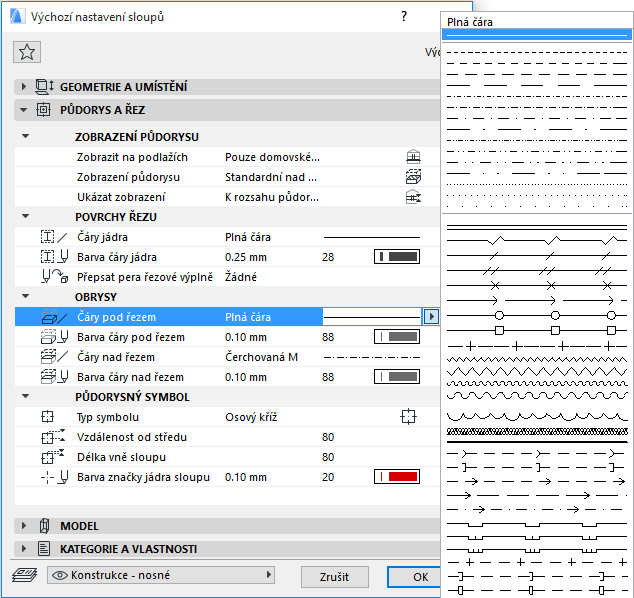The height and width of the screenshot is (598, 634).
Task: Expand the Kategorie a vlastnosti panel
Action: 23,549
